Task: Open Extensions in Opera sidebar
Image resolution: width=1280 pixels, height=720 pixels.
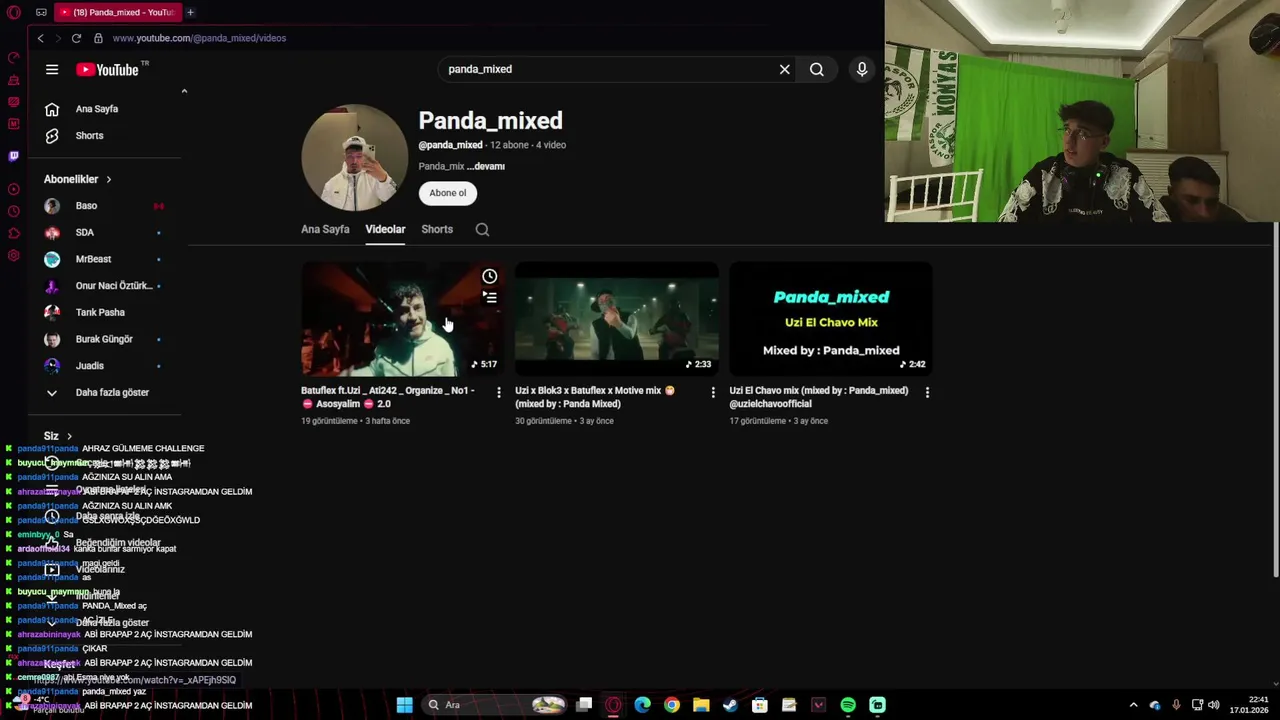Action: 13,234
